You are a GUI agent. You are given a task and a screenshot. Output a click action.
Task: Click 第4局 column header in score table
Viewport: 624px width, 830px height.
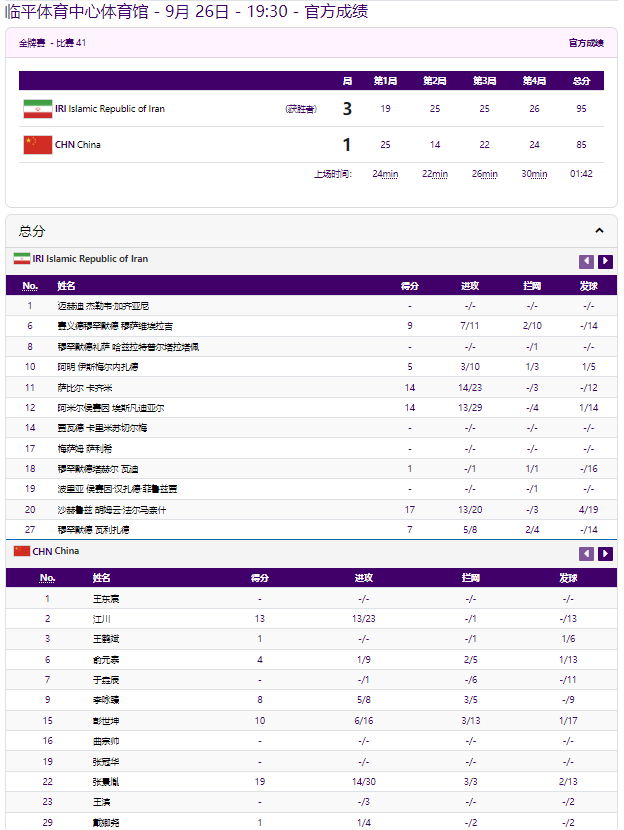[535, 81]
